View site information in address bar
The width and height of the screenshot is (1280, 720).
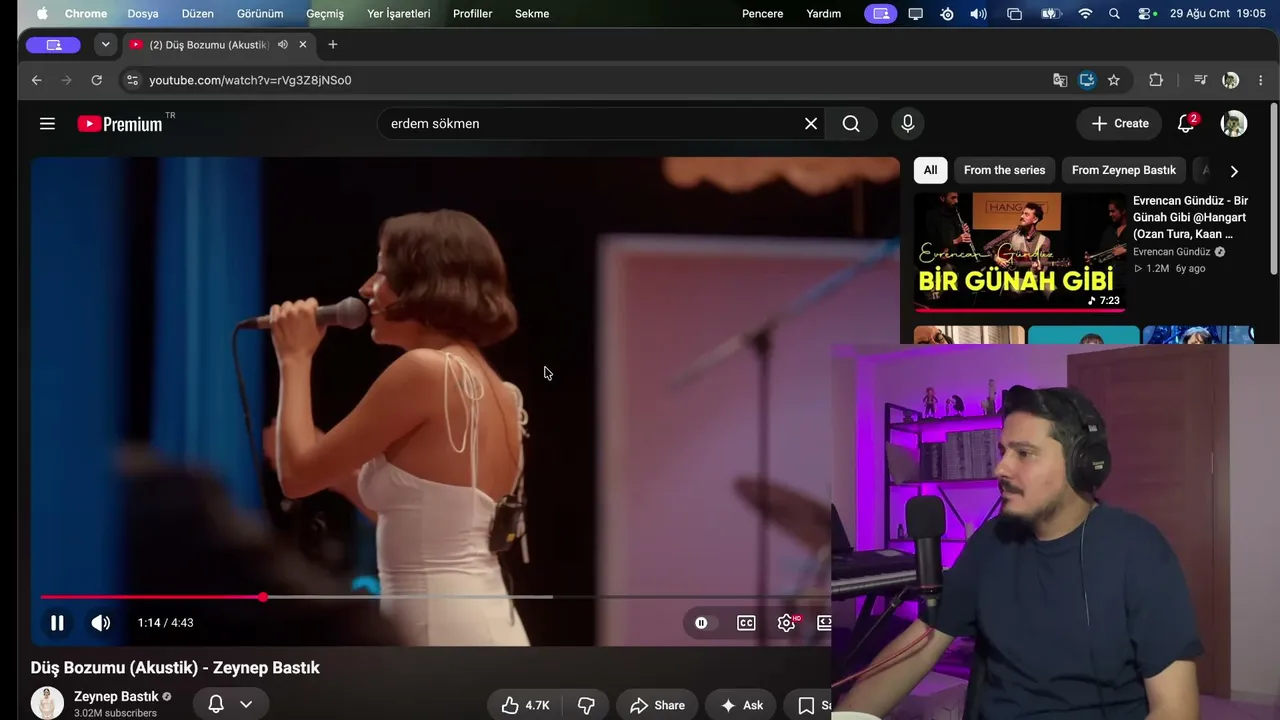point(132,80)
